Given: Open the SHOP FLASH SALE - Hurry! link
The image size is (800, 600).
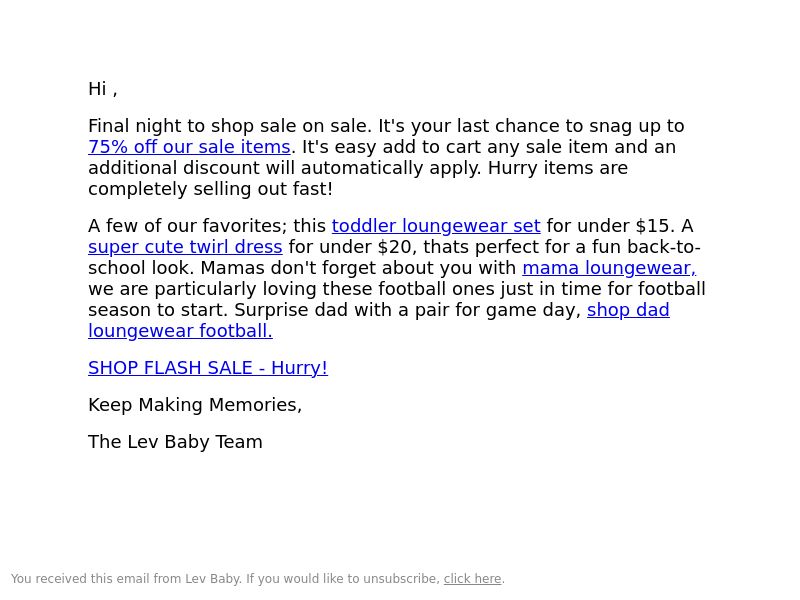Looking at the screenshot, I should 208,368.
